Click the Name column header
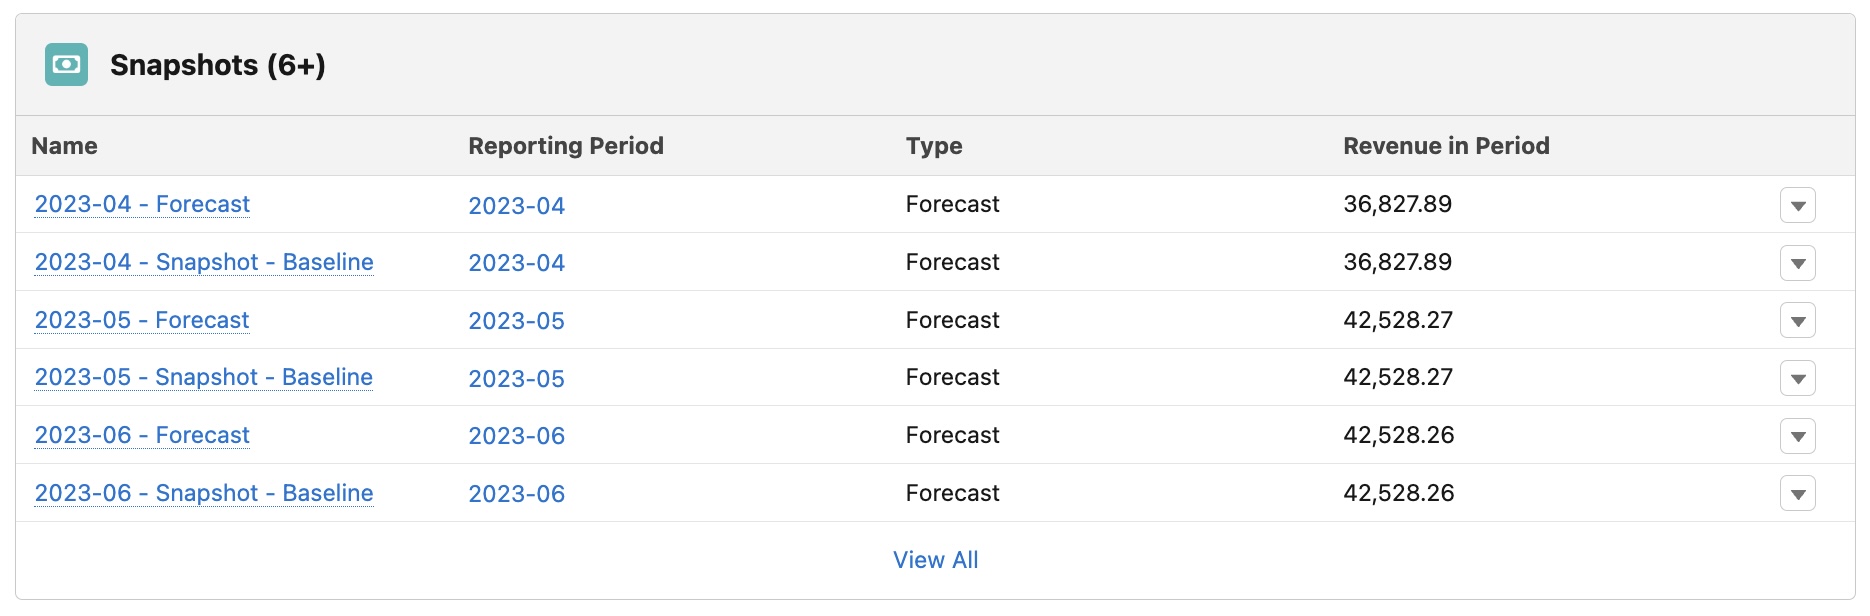 (64, 145)
